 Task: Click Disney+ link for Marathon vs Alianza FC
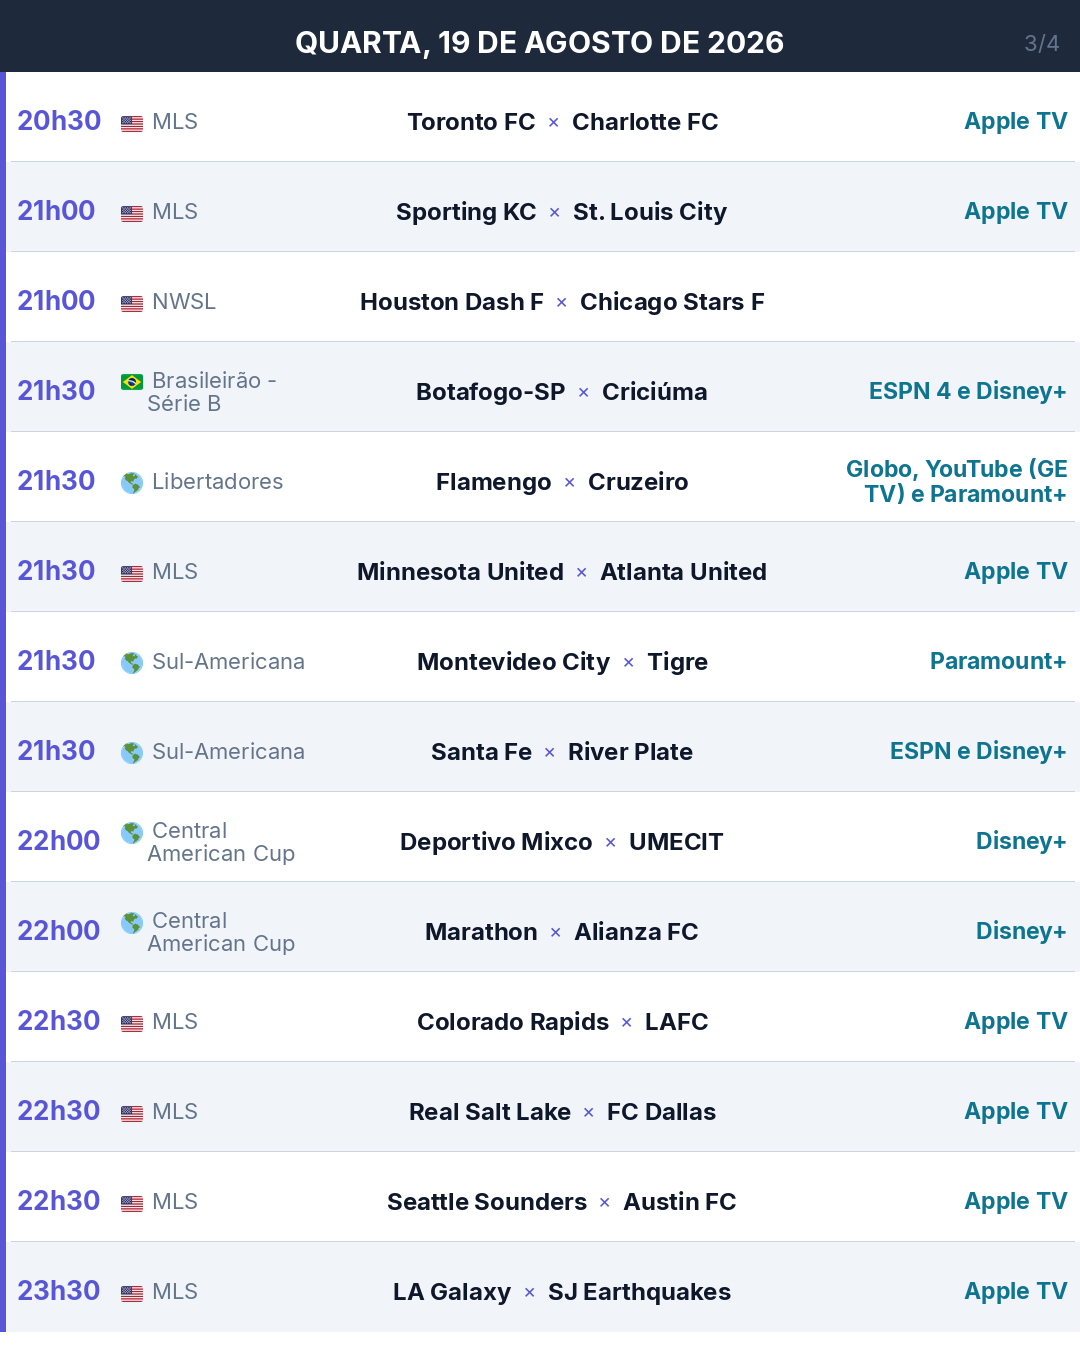tap(1021, 931)
